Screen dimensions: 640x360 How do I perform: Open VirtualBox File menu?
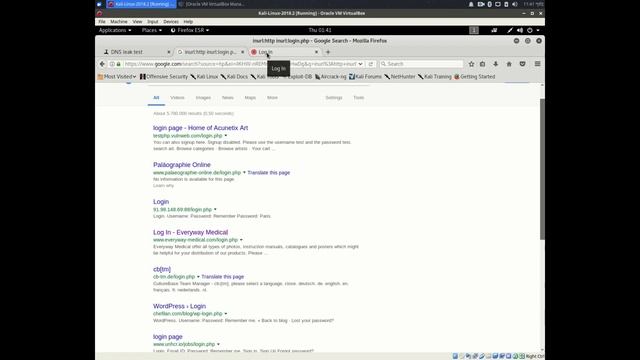click(x=102, y=22)
